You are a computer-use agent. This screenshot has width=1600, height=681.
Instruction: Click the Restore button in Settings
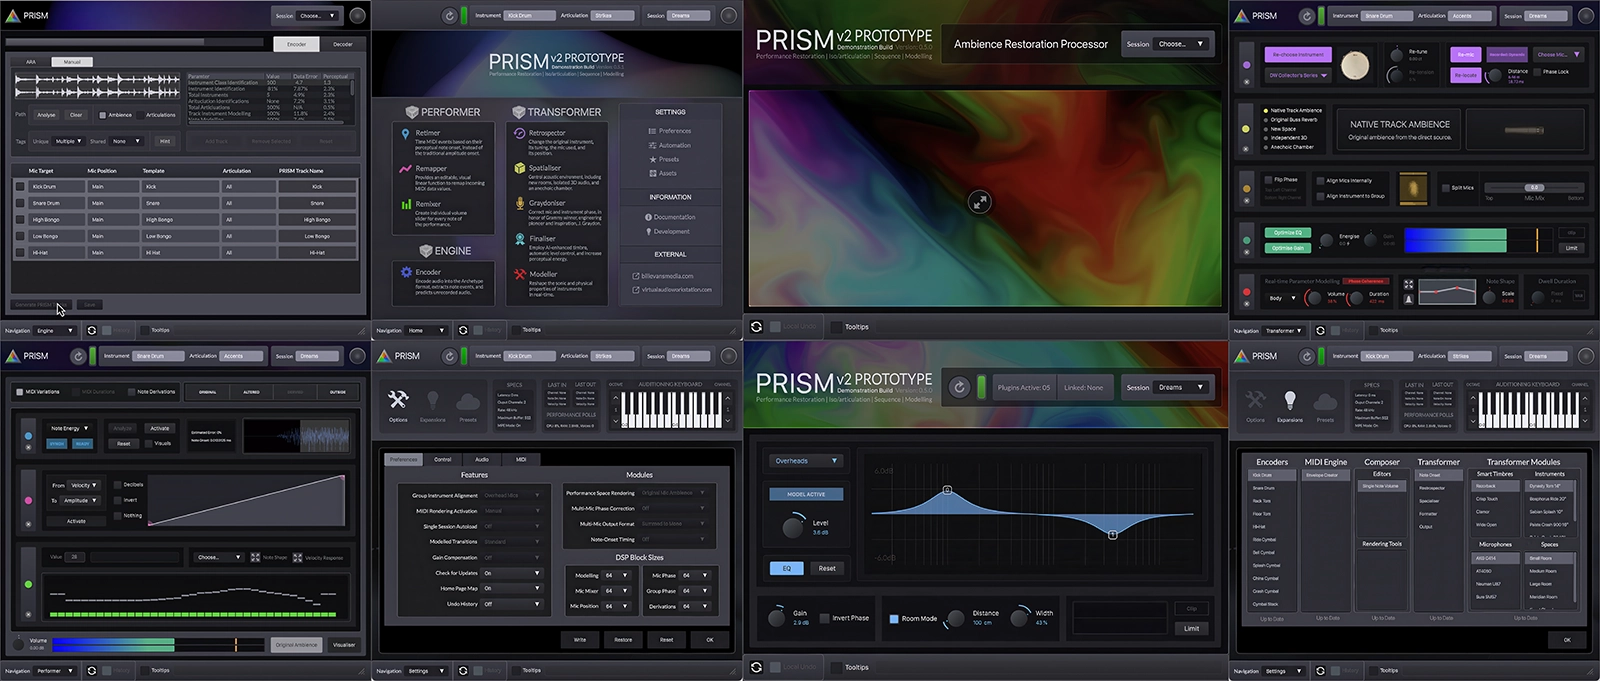coord(623,639)
